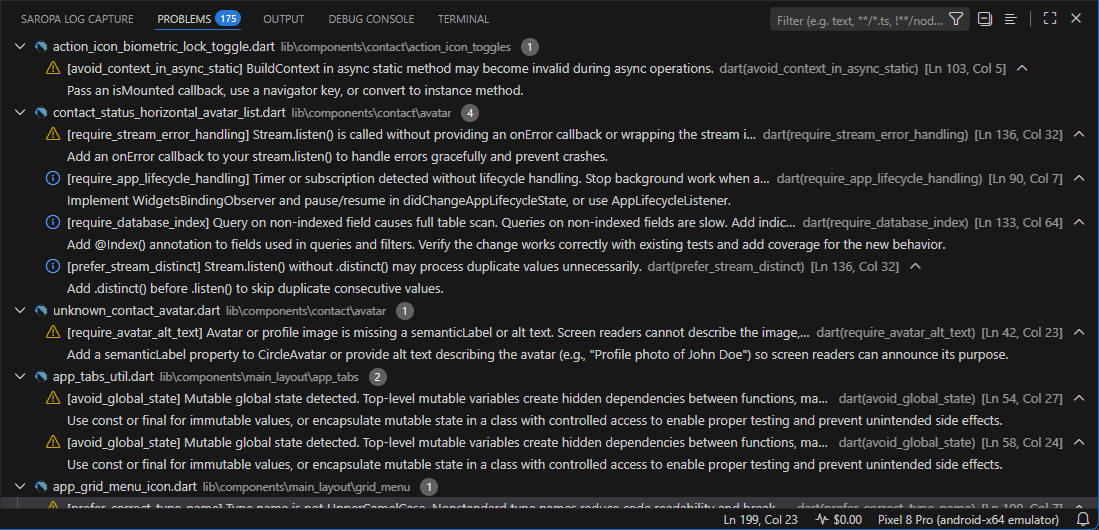Collapse avoid_context_in_async_static message chevron
Image resolution: width=1099 pixels, height=530 pixels.
point(1022,68)
